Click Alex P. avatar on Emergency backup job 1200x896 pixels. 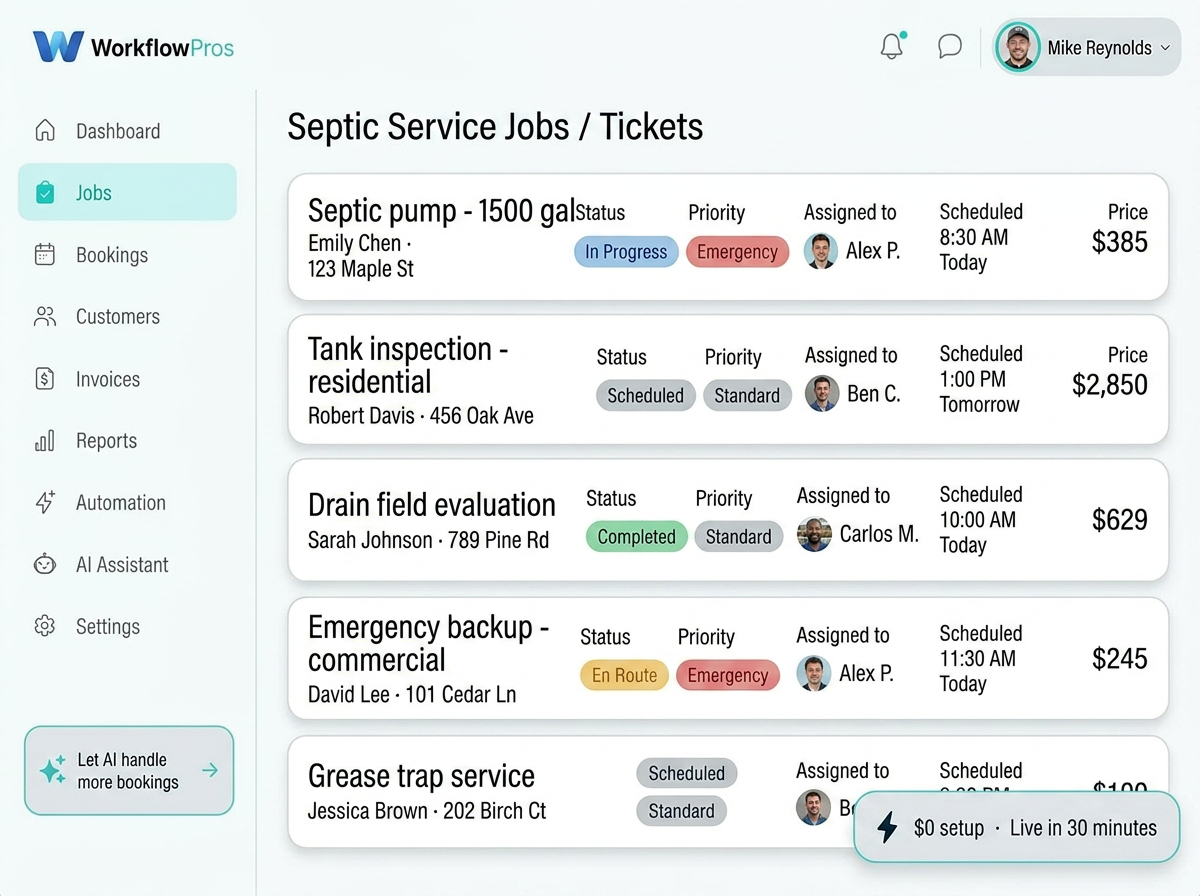click(x=814, y=674)
